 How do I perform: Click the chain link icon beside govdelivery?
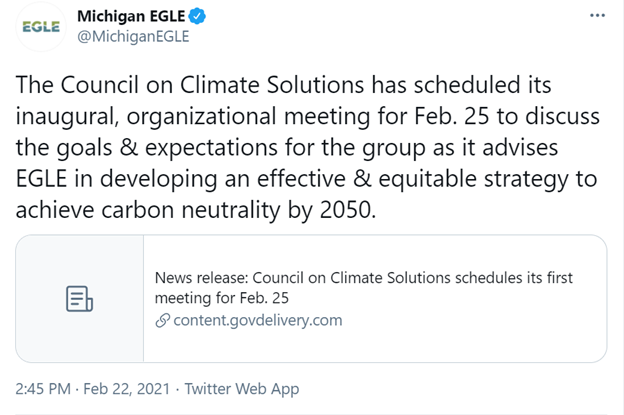(x=163, y=321)
